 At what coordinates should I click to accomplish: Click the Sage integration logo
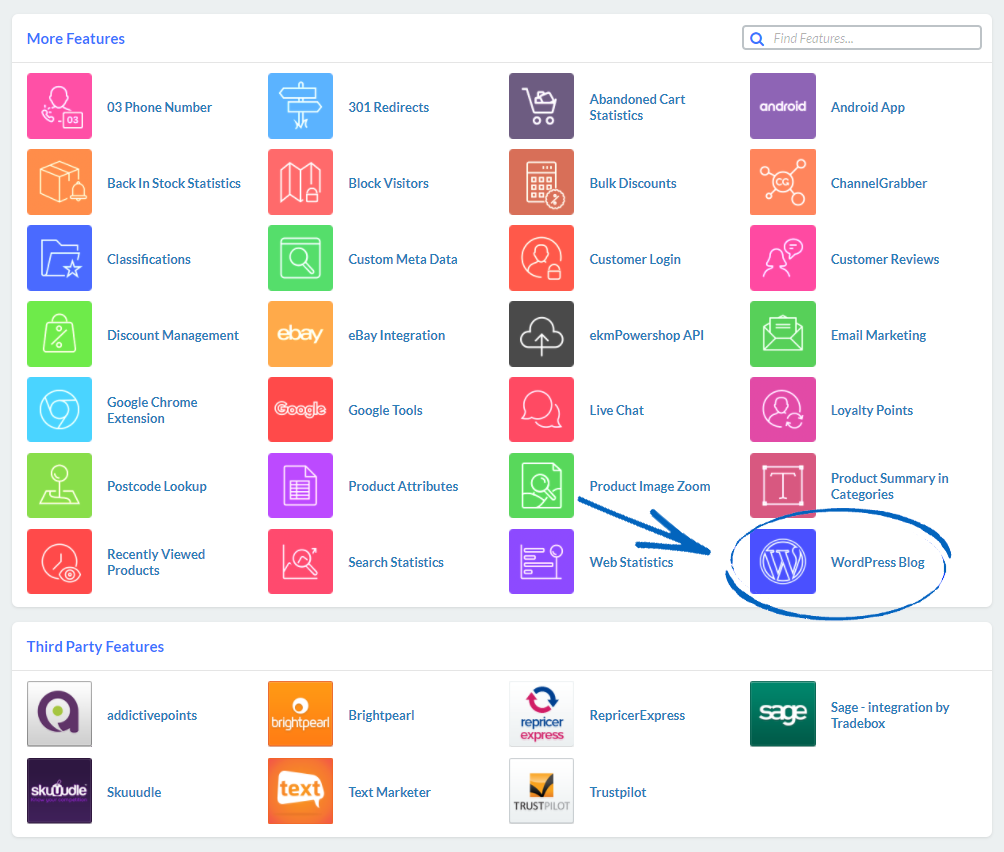pos(782,714)
